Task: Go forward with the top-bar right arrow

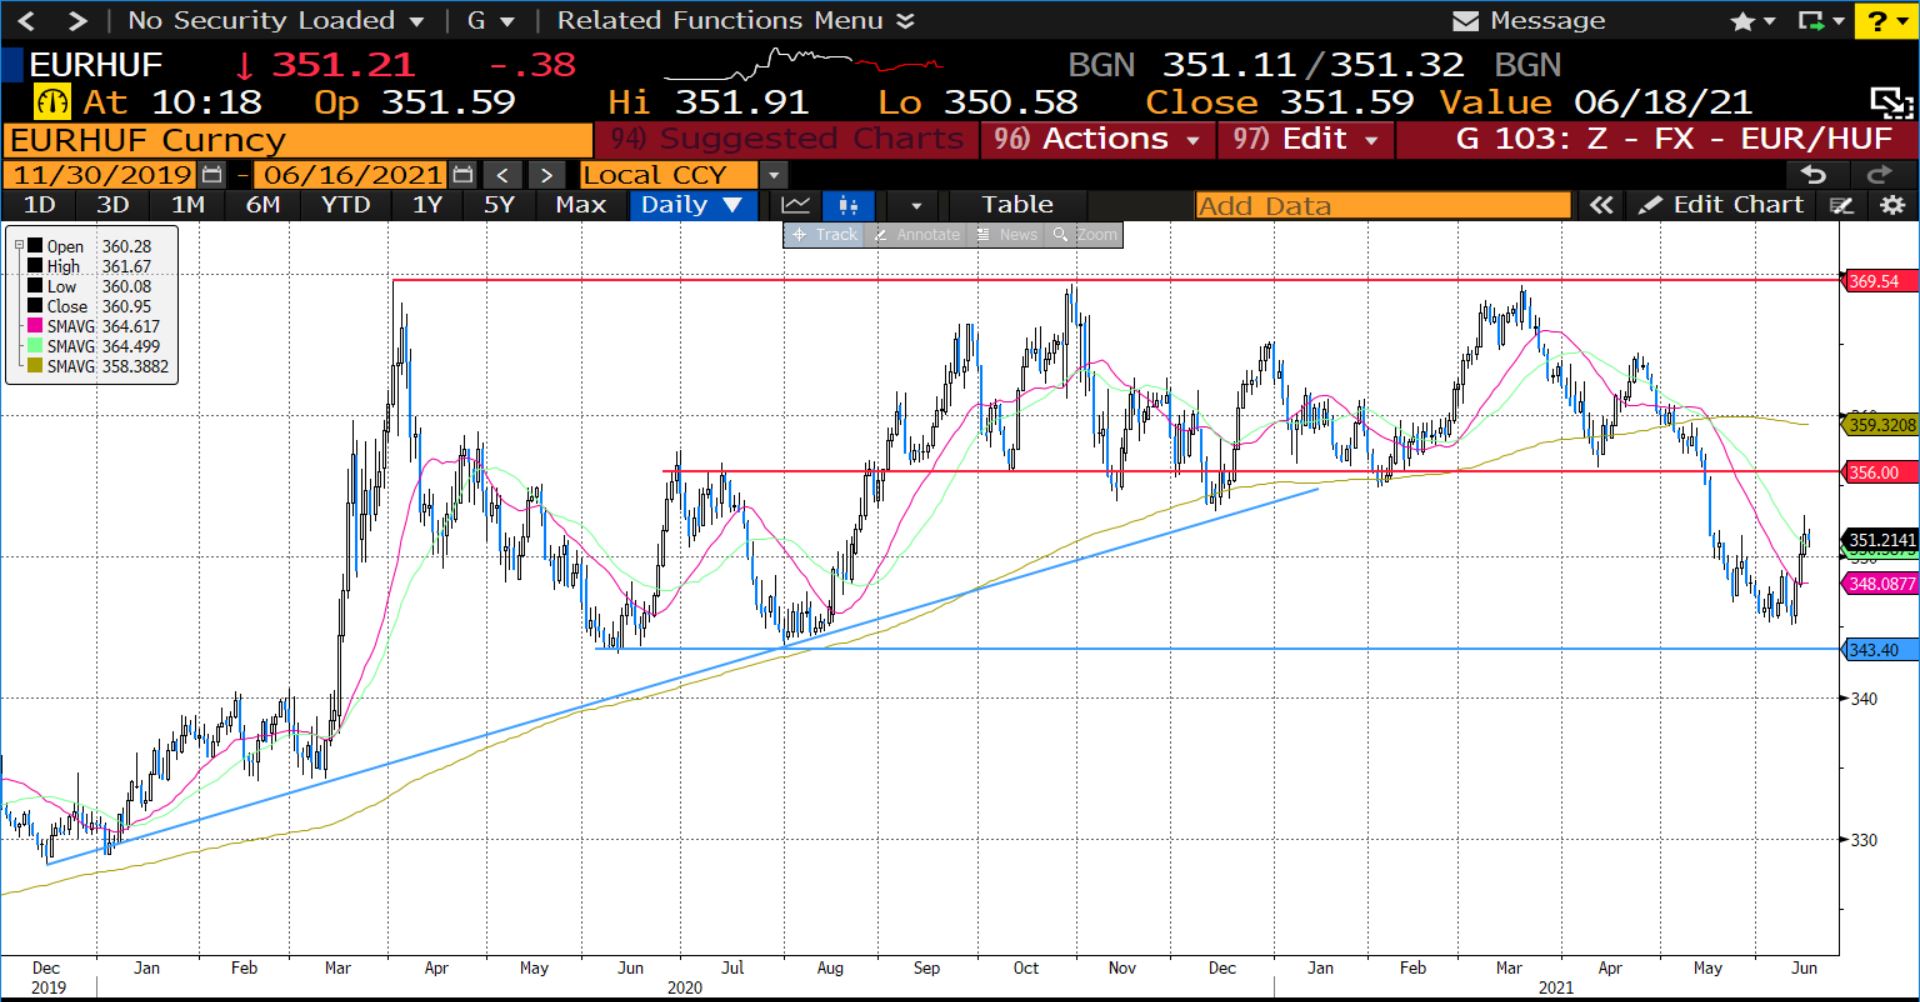Action: (x=77, y=20)
